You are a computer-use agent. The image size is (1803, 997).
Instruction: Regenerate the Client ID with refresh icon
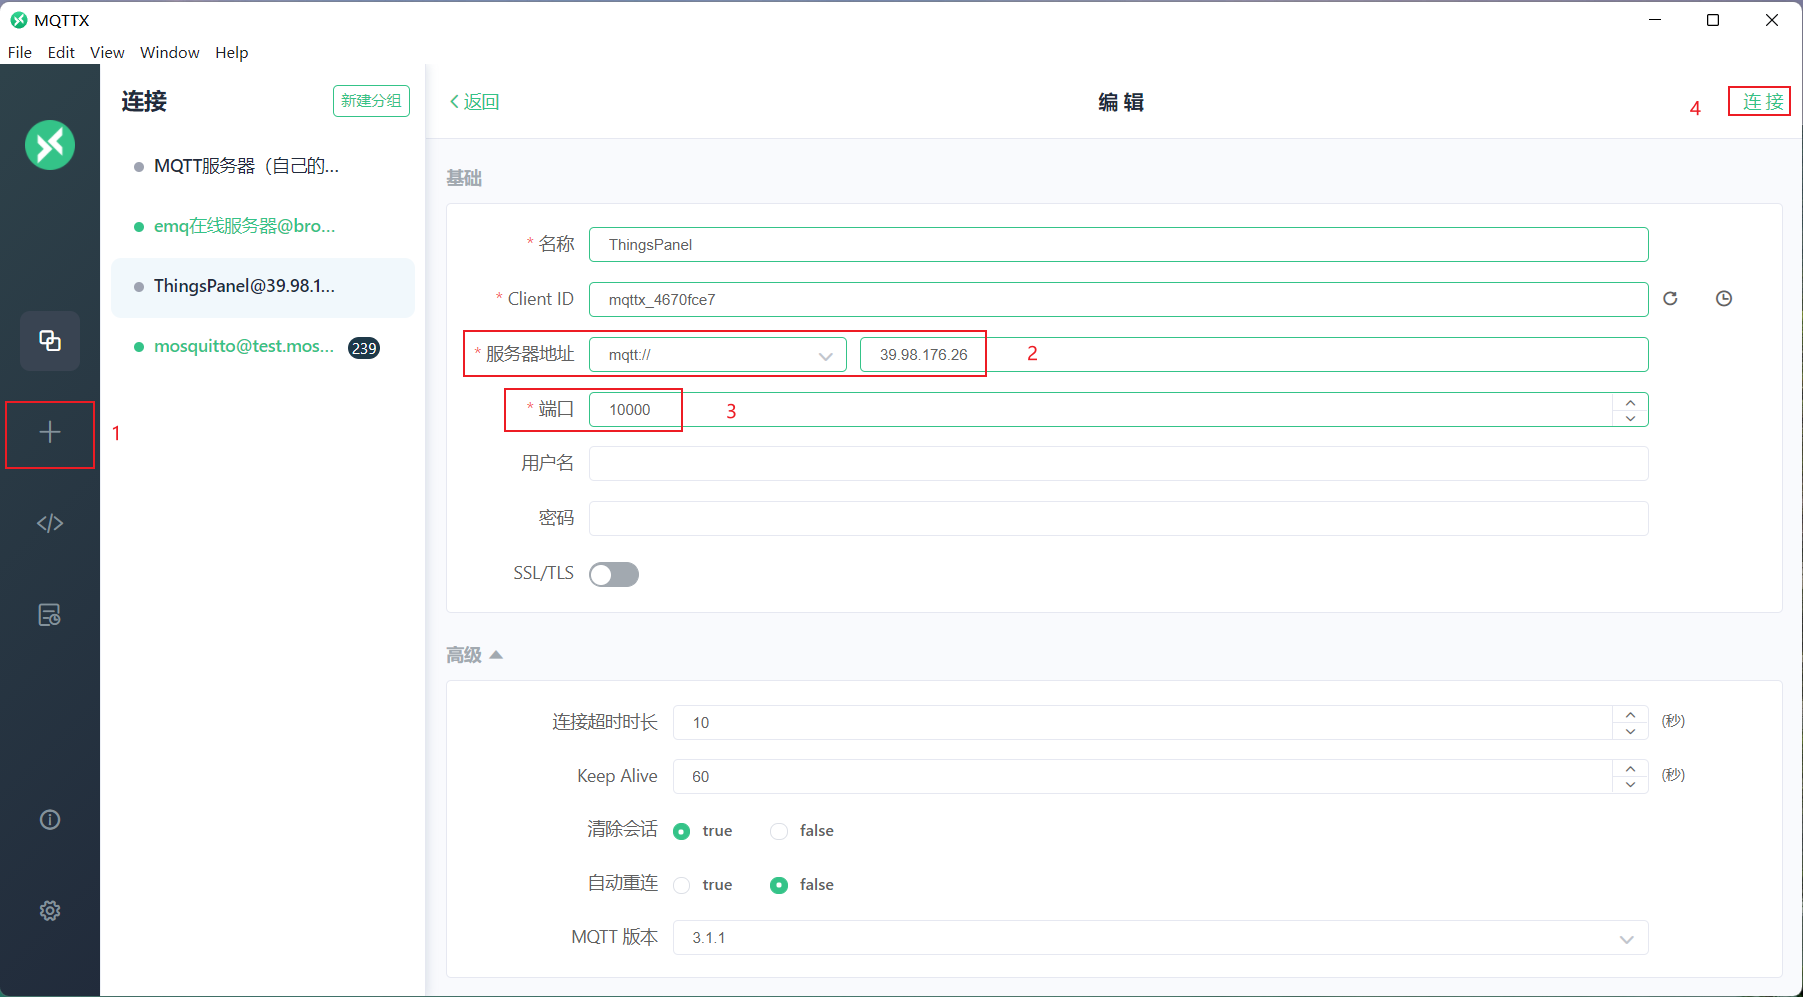pyautogui.click(x=1670, y=299)
